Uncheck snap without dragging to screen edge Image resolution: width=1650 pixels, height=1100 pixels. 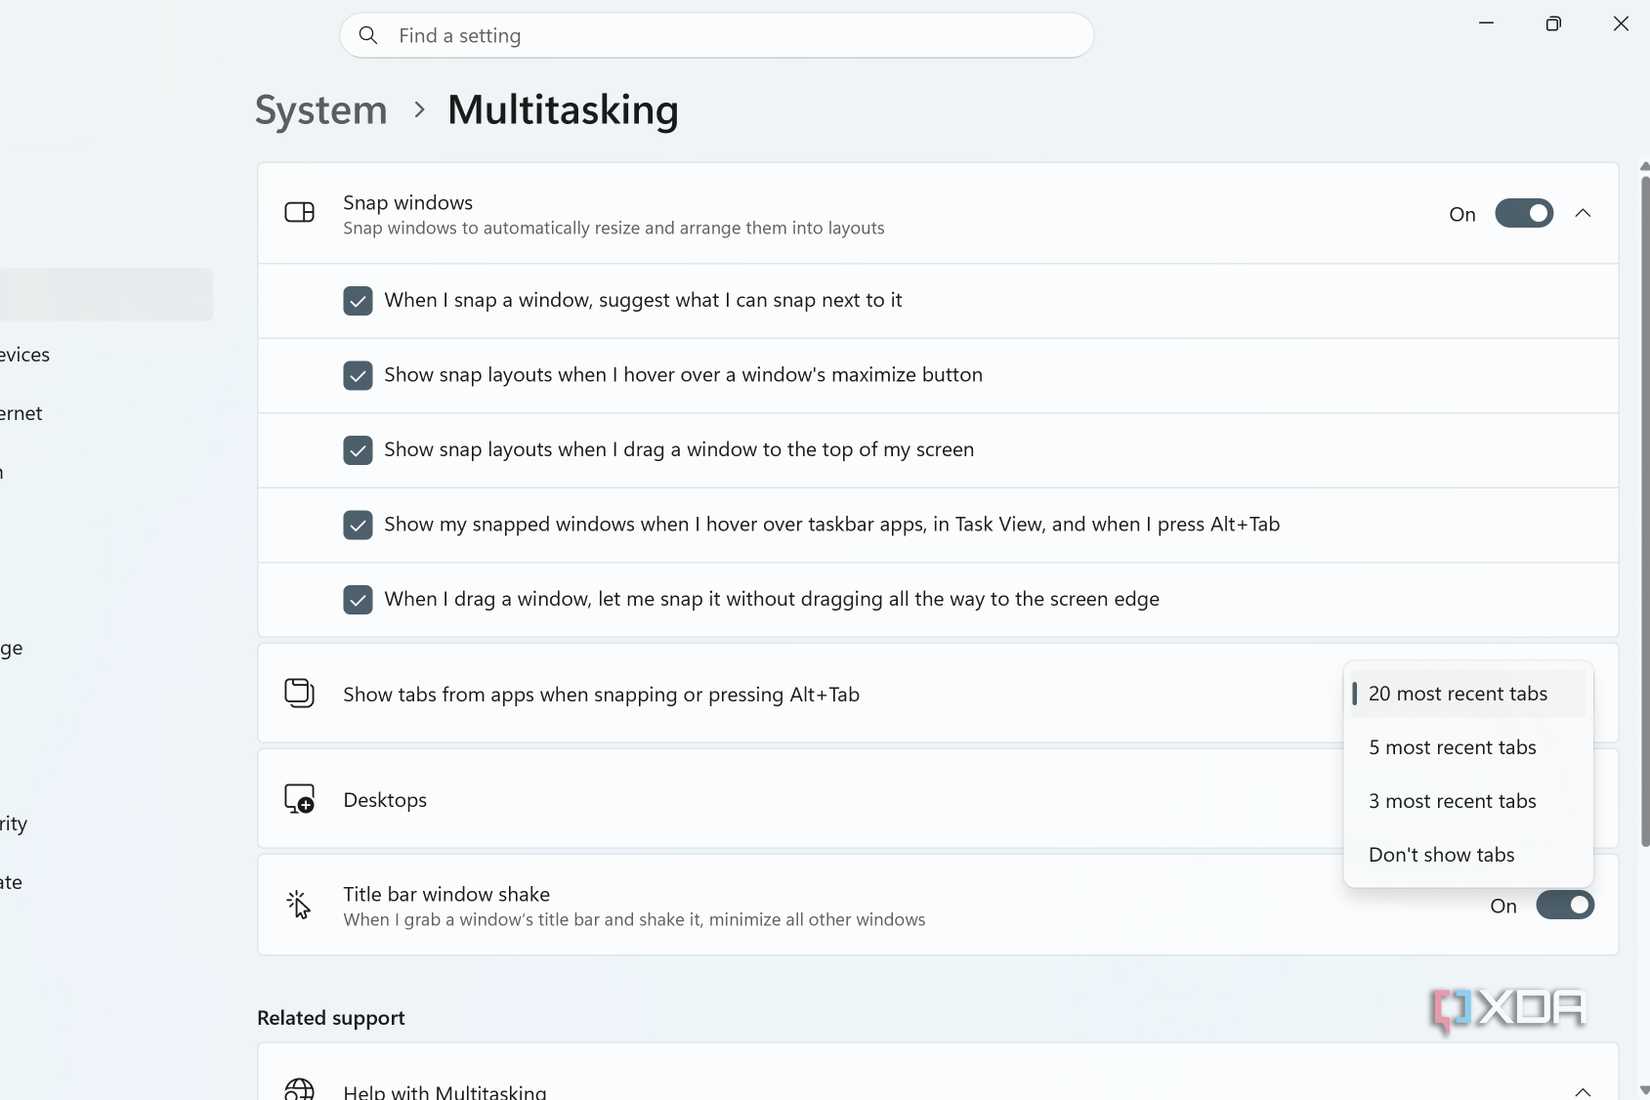point(357,599)
